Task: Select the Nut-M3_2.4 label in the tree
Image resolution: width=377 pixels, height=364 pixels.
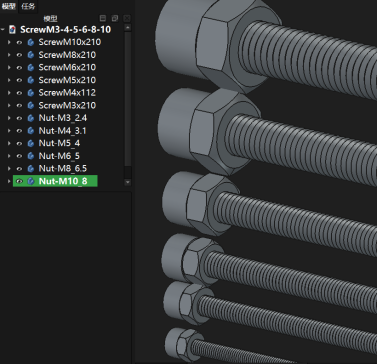Action: (63, 118)
